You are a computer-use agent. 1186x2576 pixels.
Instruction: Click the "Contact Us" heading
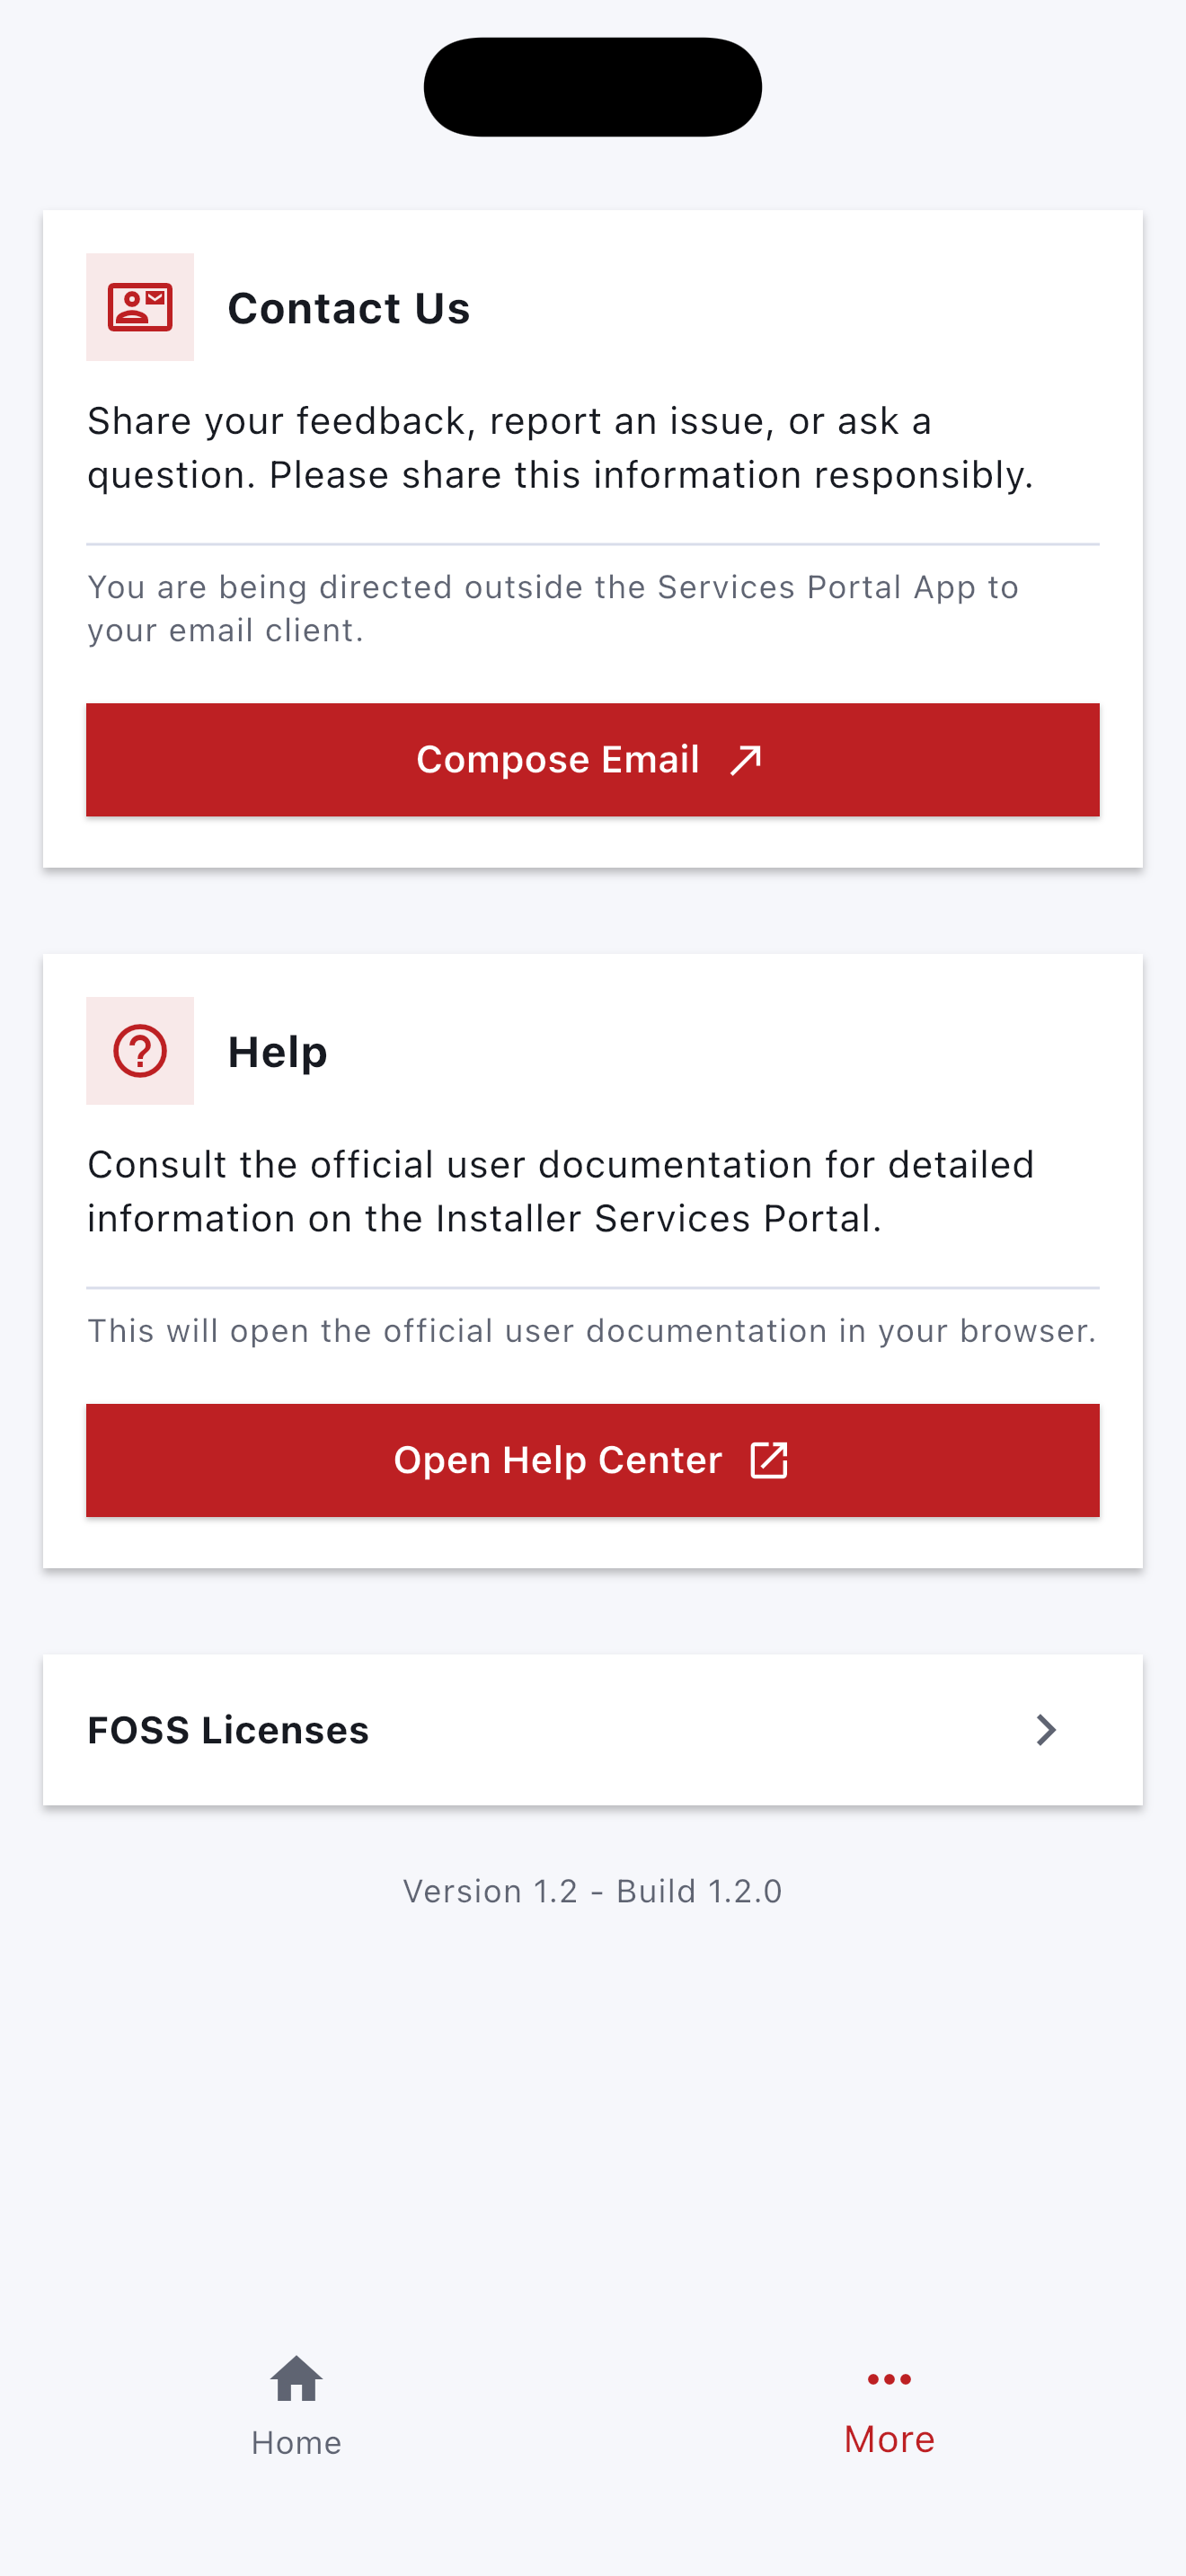[349, 308]
